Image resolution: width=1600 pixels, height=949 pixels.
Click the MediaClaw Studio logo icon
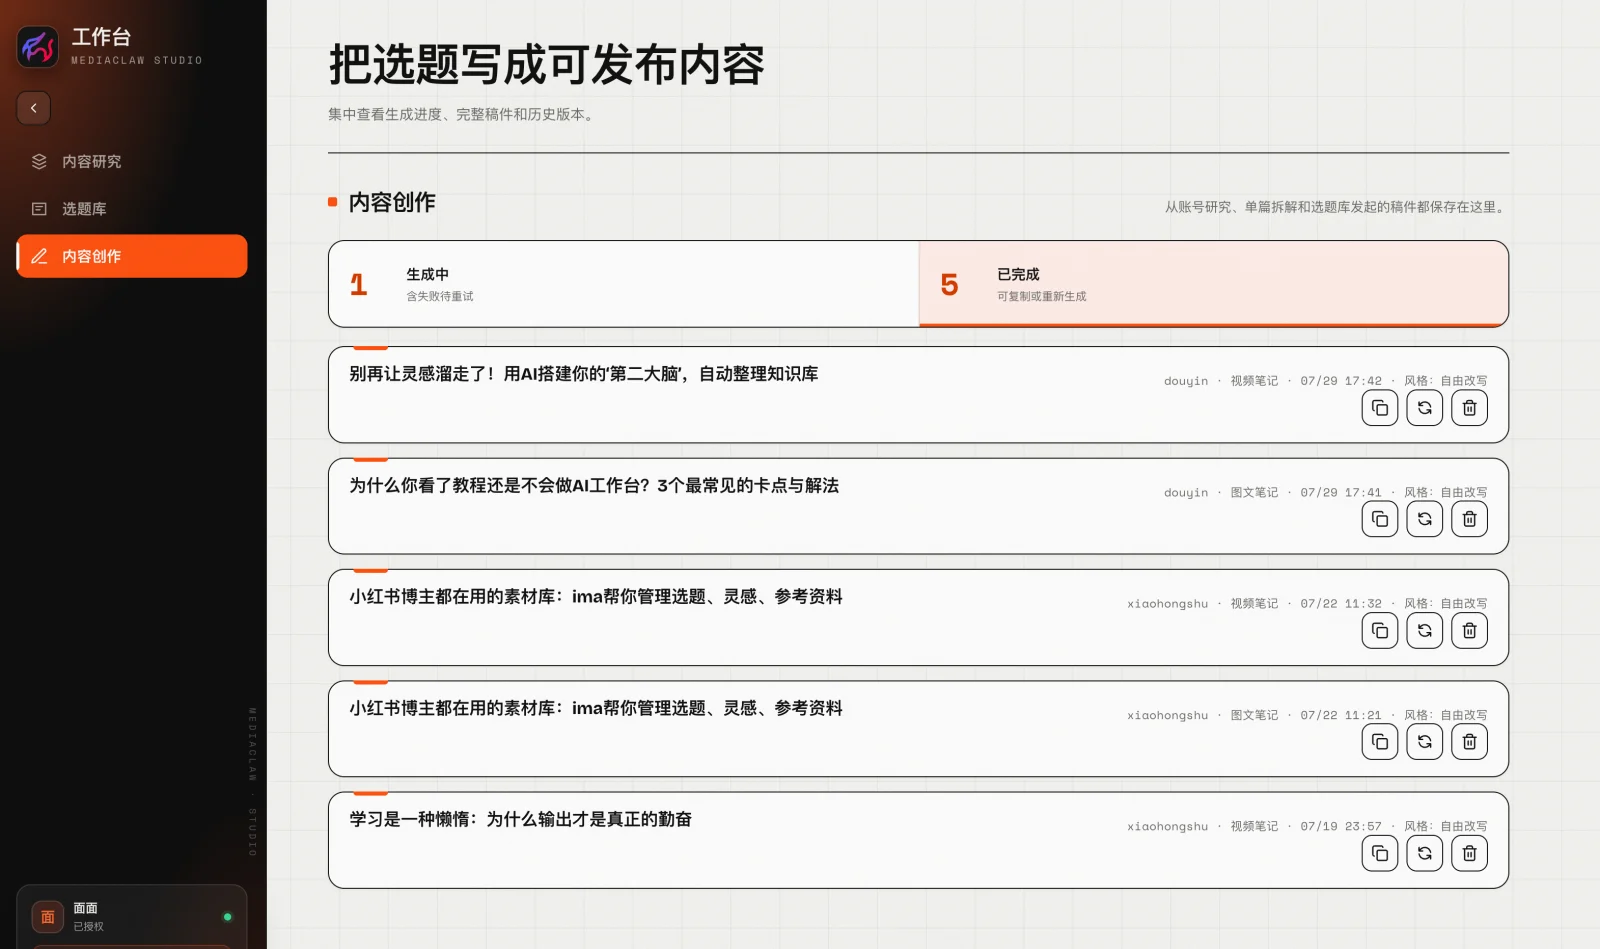click(38, 46)
